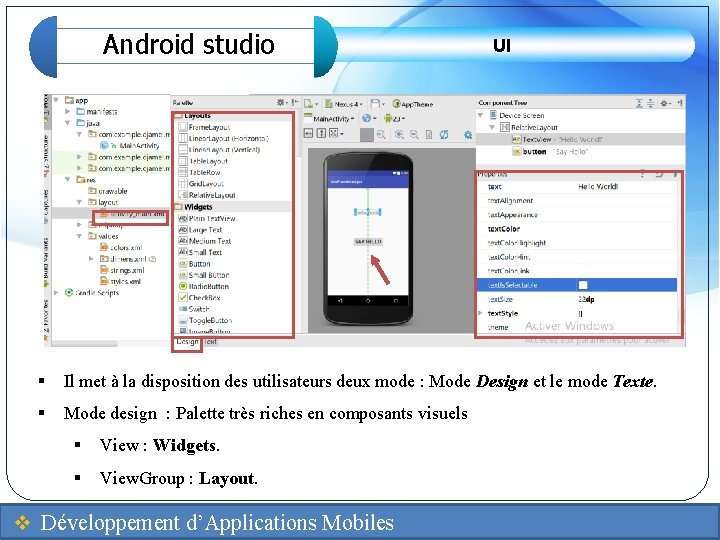720x540 pixels.
Task: Collapse the java folder
Action: point(68,123)
